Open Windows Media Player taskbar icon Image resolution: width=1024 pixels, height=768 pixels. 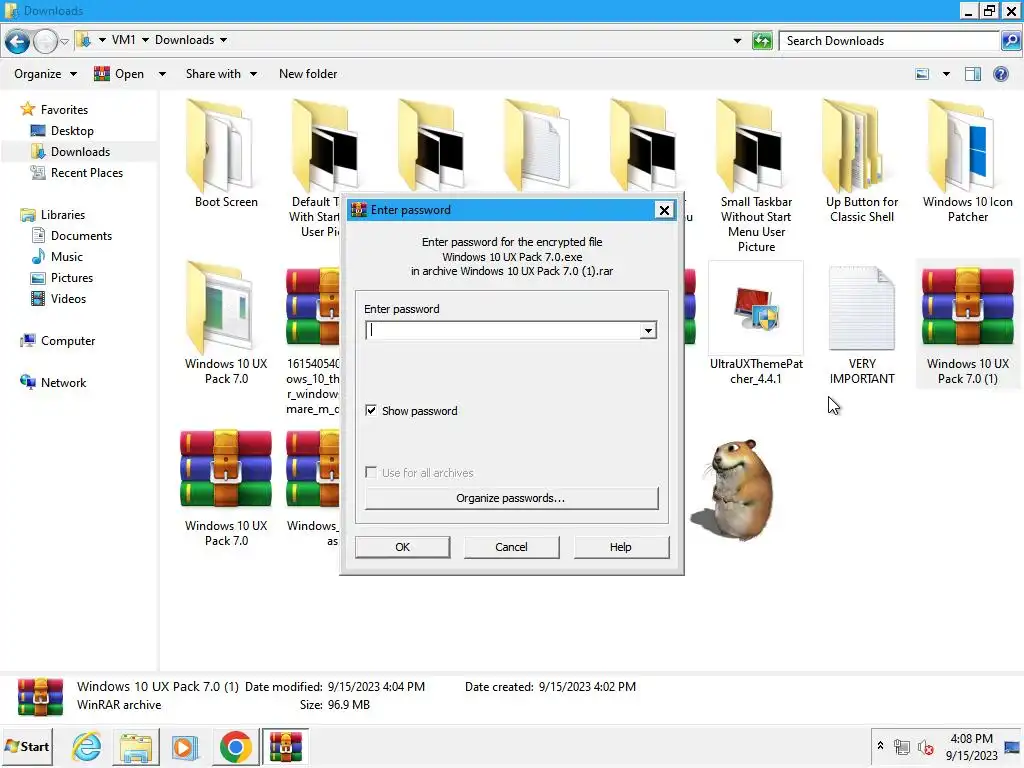[x=185, y=746]
